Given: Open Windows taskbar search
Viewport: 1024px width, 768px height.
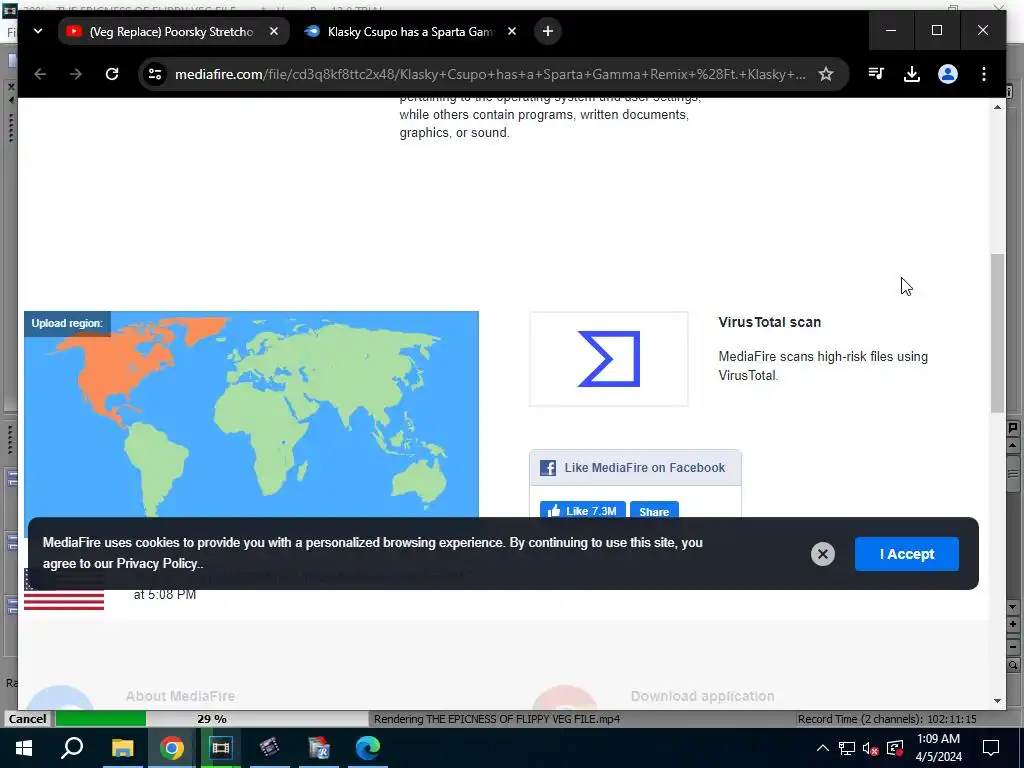Looking at the screenshot, I should (x=72, y=748).
